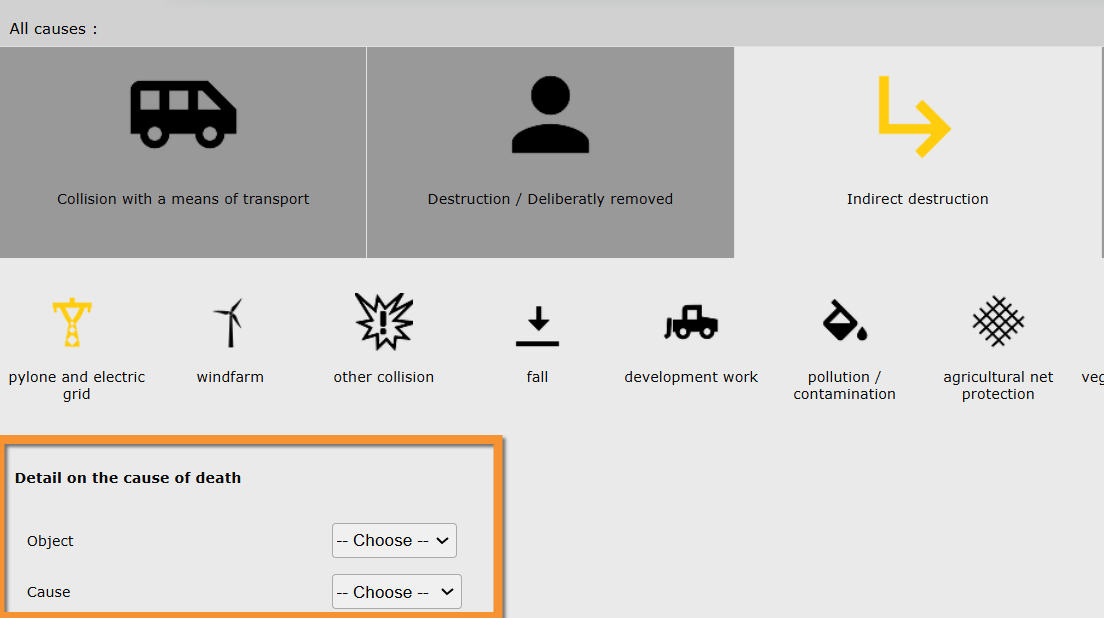This screenshot has height=618, width=1104.
Task: Open the Object dropdown
Action: click(394, 540)
